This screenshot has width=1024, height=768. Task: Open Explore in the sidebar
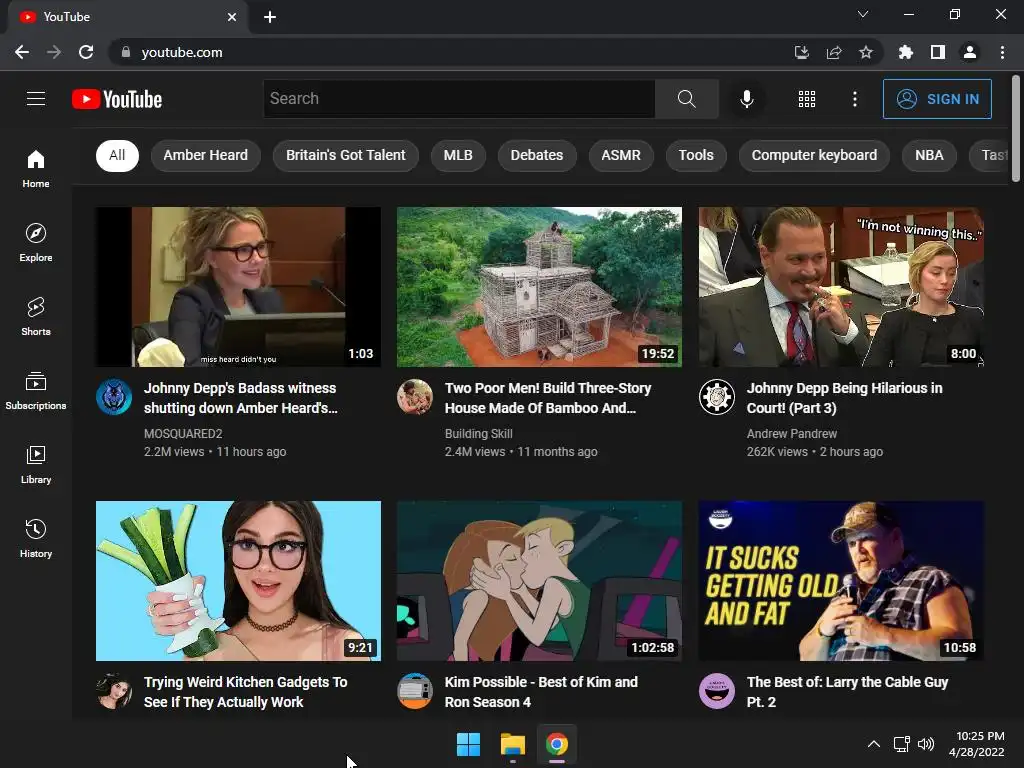(36, 243)
